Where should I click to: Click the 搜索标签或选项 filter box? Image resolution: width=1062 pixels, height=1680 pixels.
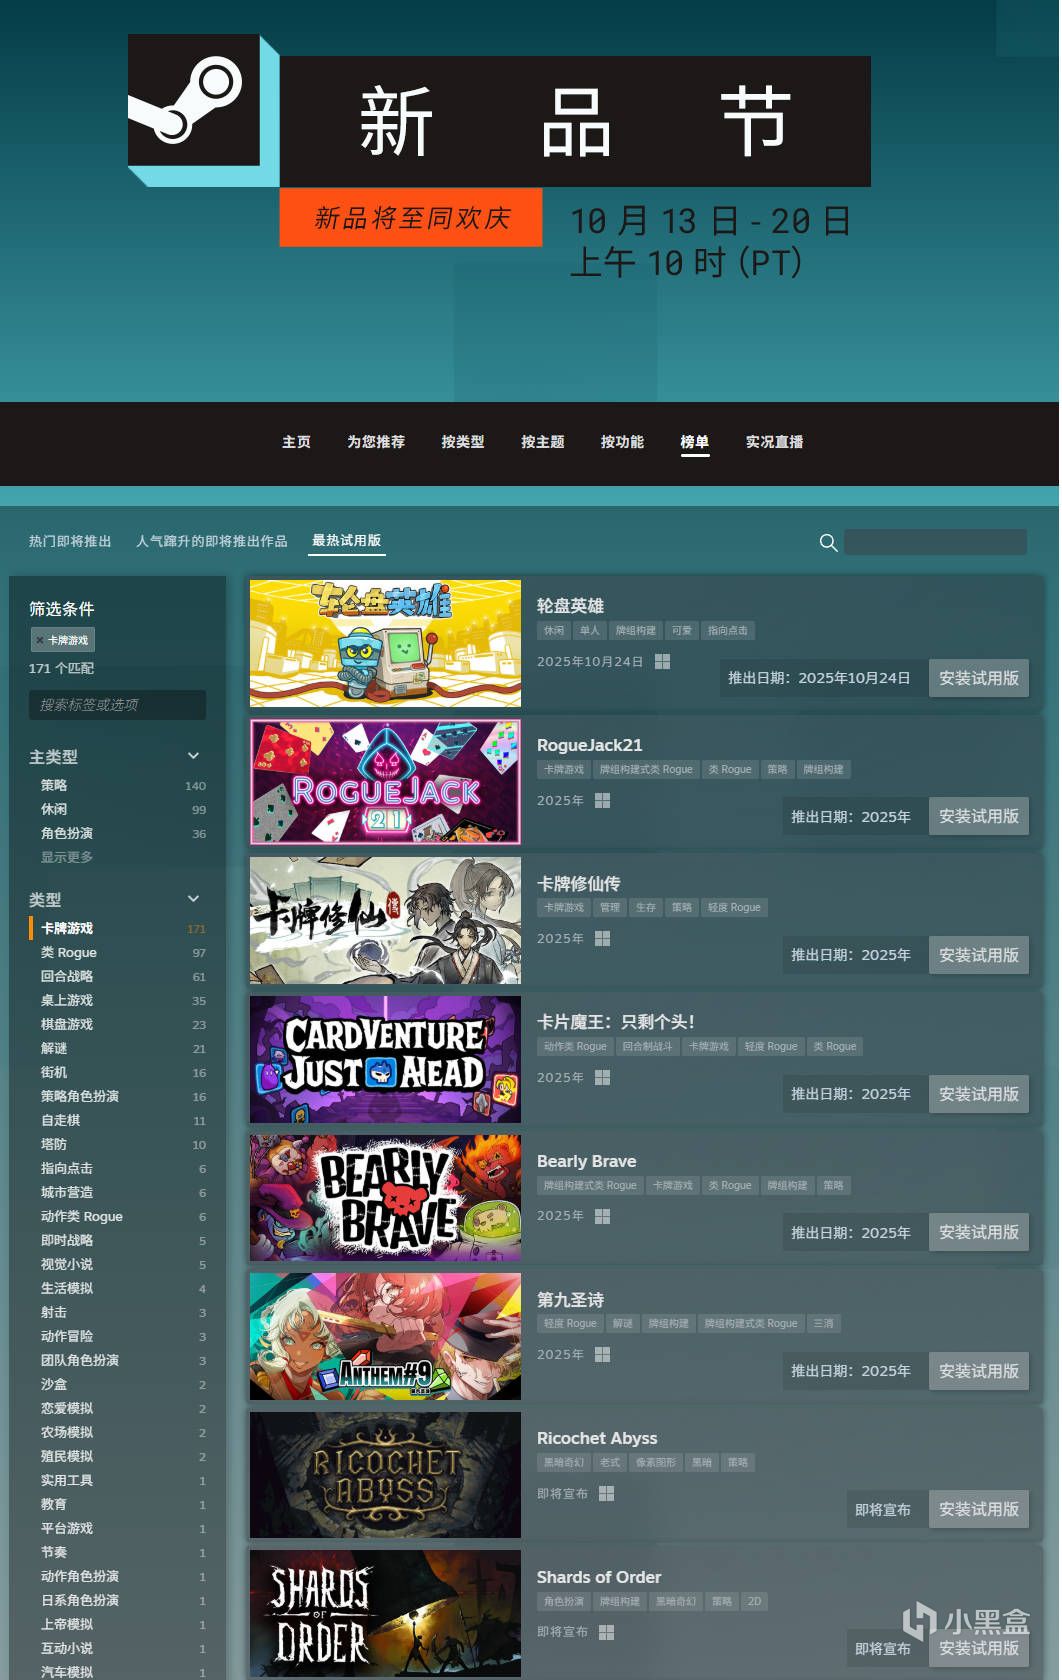point(117,705)
